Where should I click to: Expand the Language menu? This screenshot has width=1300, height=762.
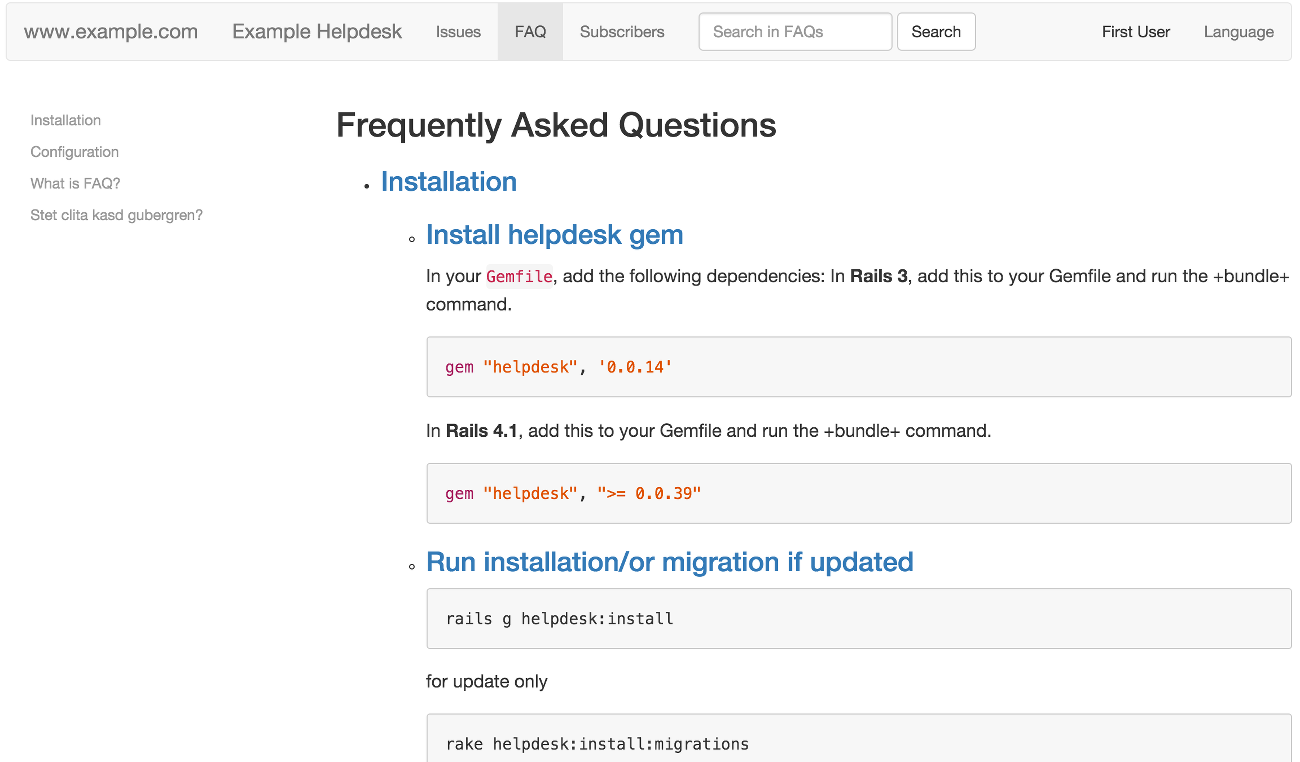[1238, 32]
